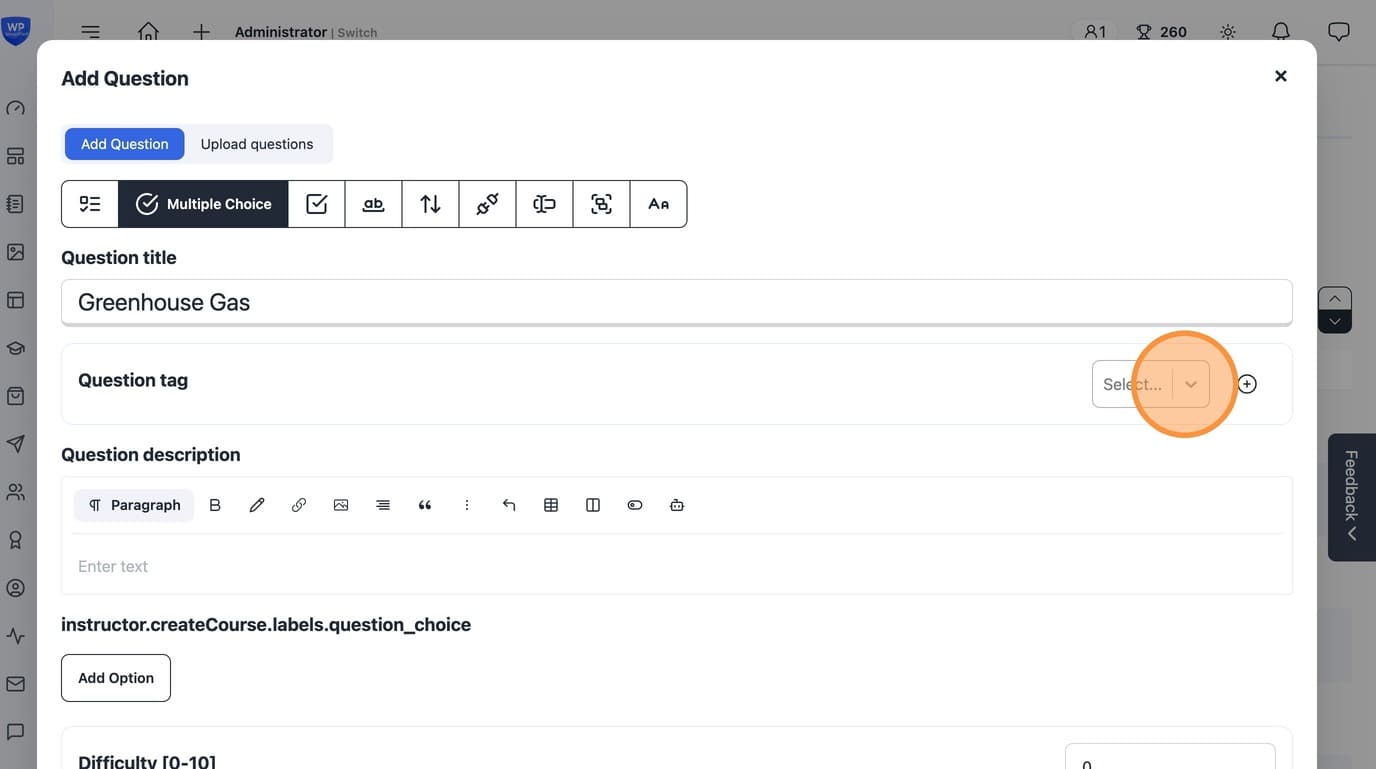Expand more editor options ellipsis
Viewport: 1376px width, 769px height.
pos(467,505)
